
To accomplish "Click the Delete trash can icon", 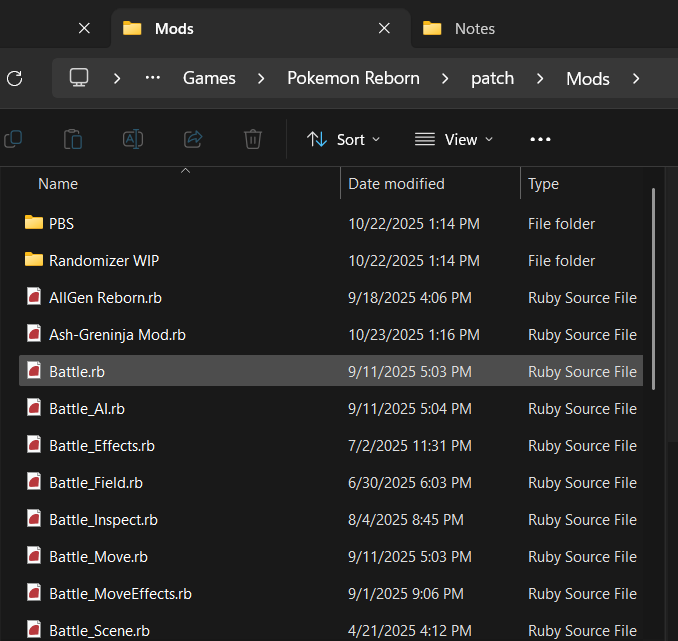I will [253, 139].
